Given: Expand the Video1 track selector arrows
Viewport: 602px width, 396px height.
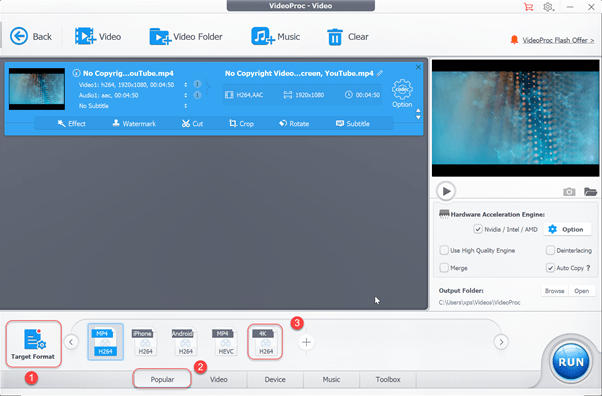Looking at the screenshot, I should 185,85.
